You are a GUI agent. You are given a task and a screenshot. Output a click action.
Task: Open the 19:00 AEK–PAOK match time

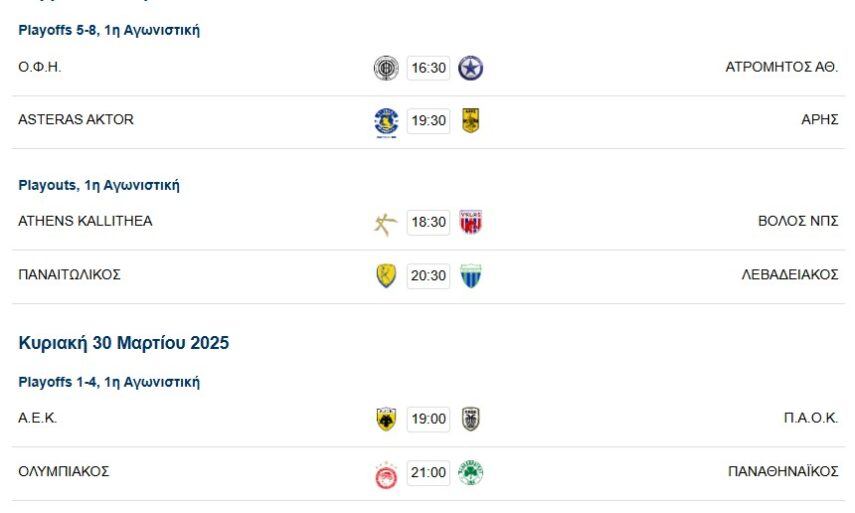(x=428, y=420)
